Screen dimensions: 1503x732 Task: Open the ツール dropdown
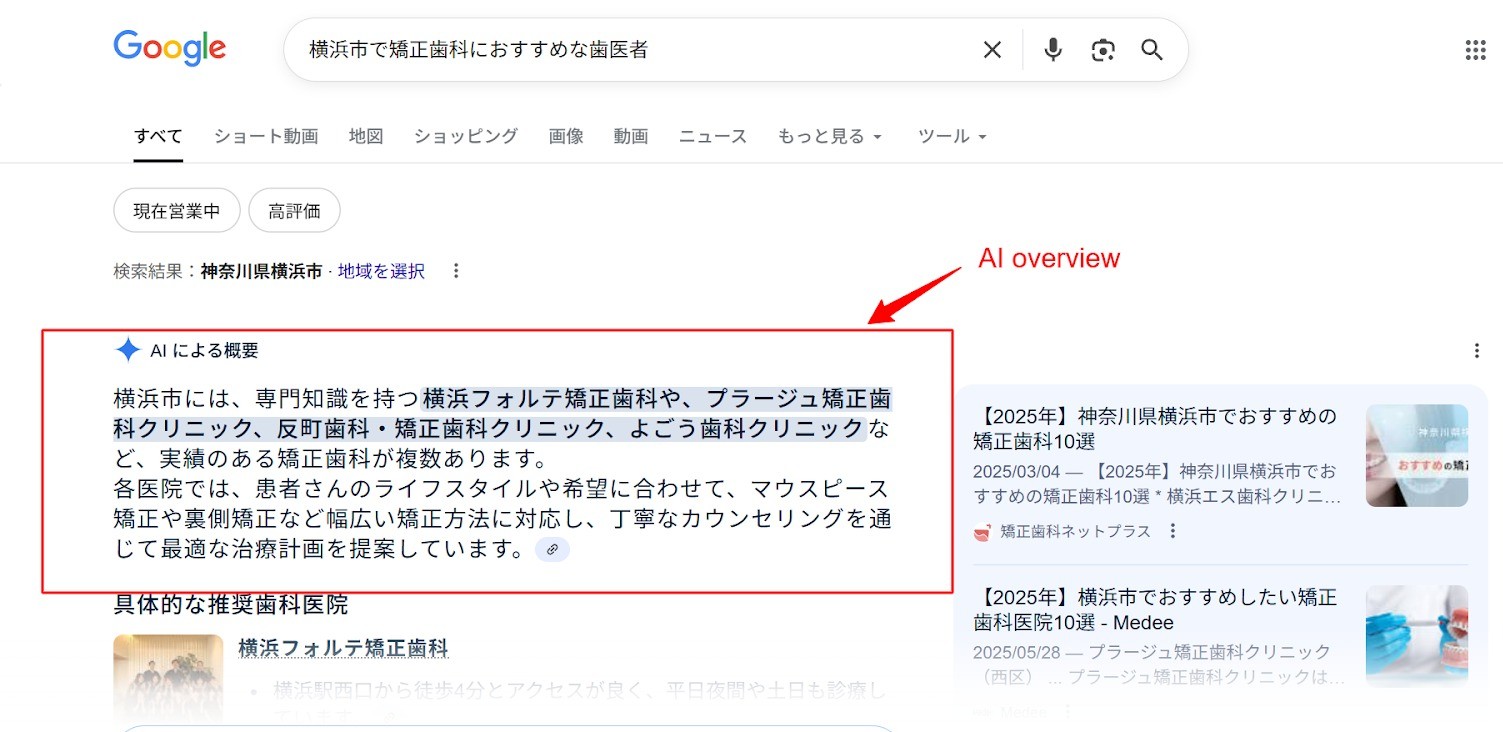click(x=952, y=136)
